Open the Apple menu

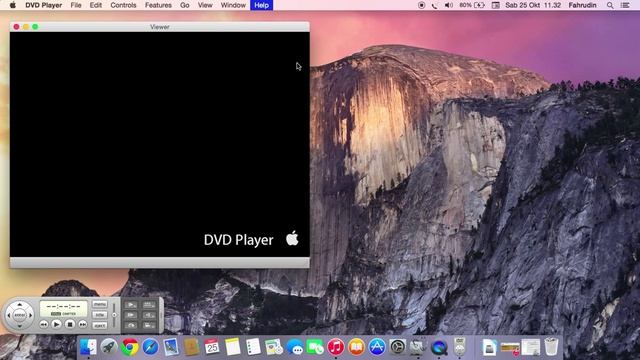13,5
